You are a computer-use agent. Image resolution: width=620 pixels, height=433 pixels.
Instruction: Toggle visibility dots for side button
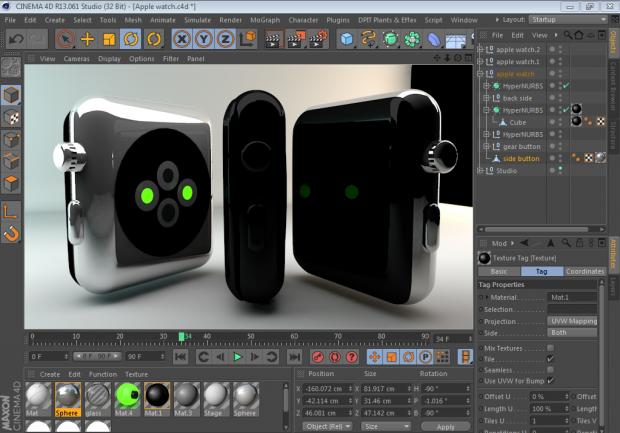point(560,158)
